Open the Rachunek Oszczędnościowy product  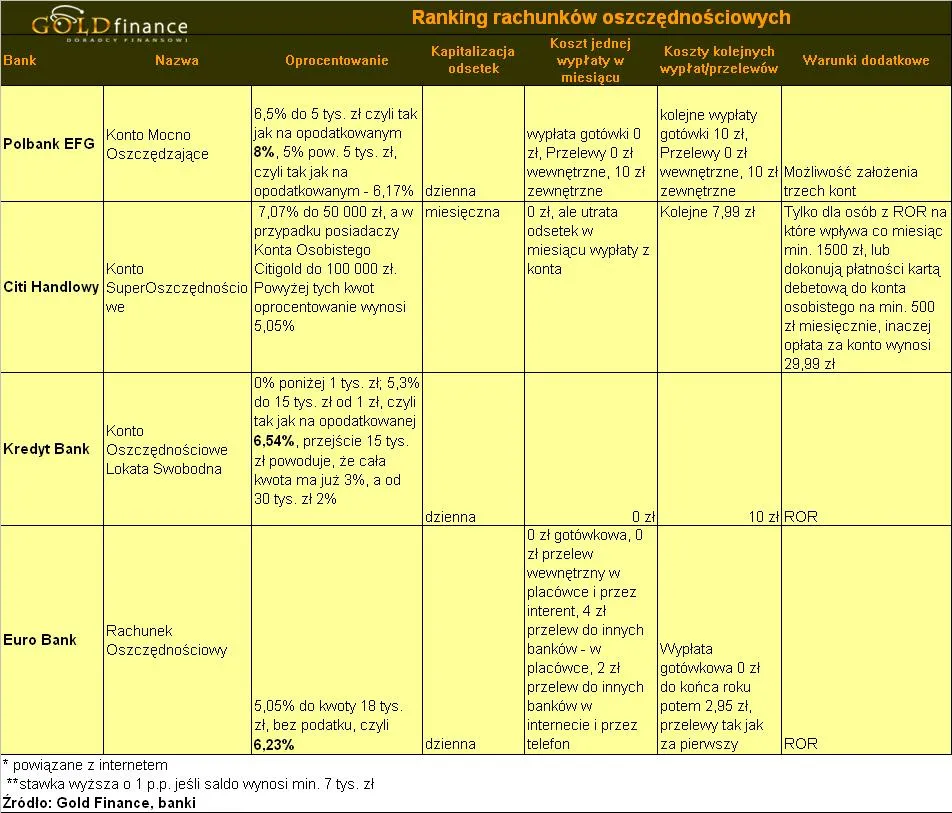168,640
